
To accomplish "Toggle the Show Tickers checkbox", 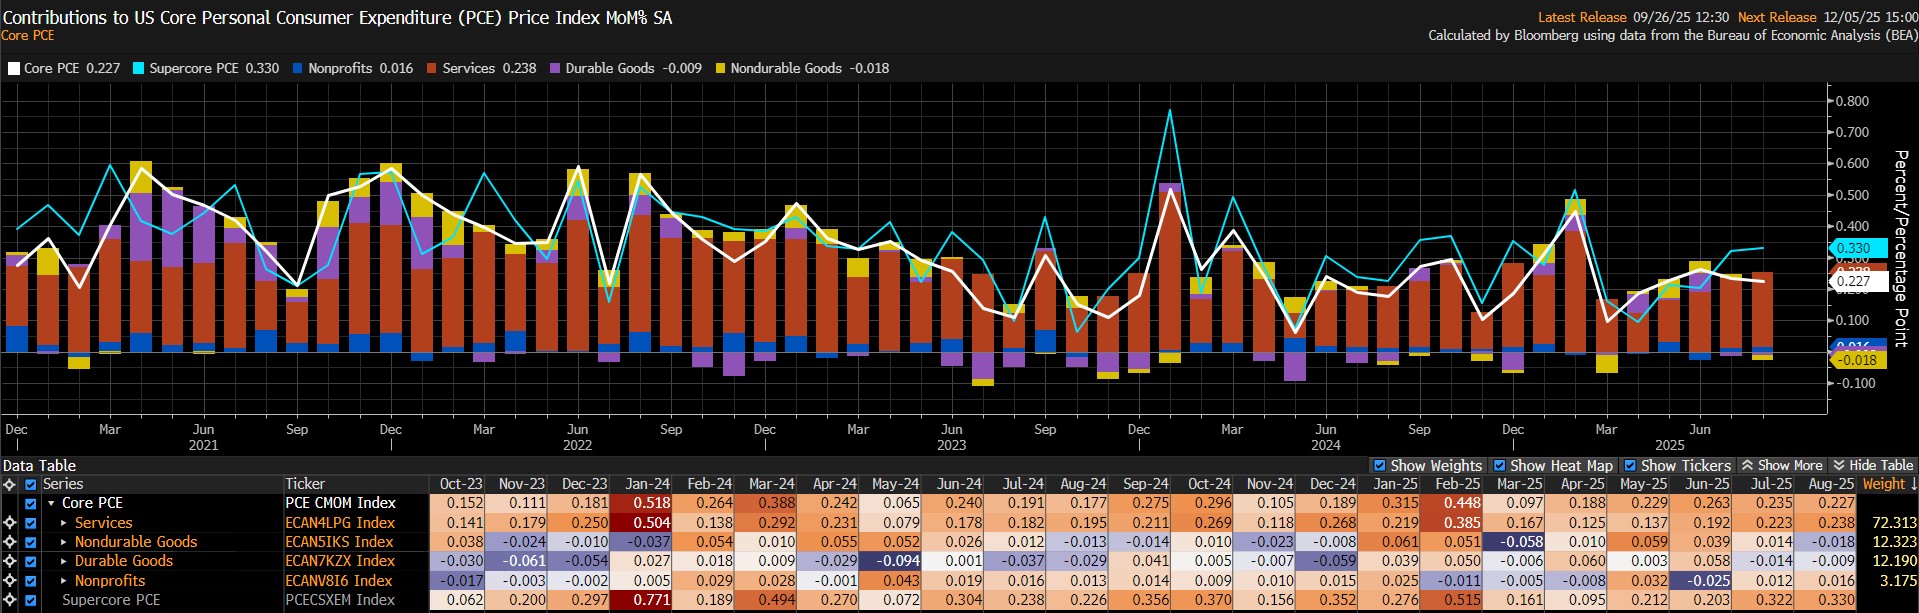I will (1630, 466).
